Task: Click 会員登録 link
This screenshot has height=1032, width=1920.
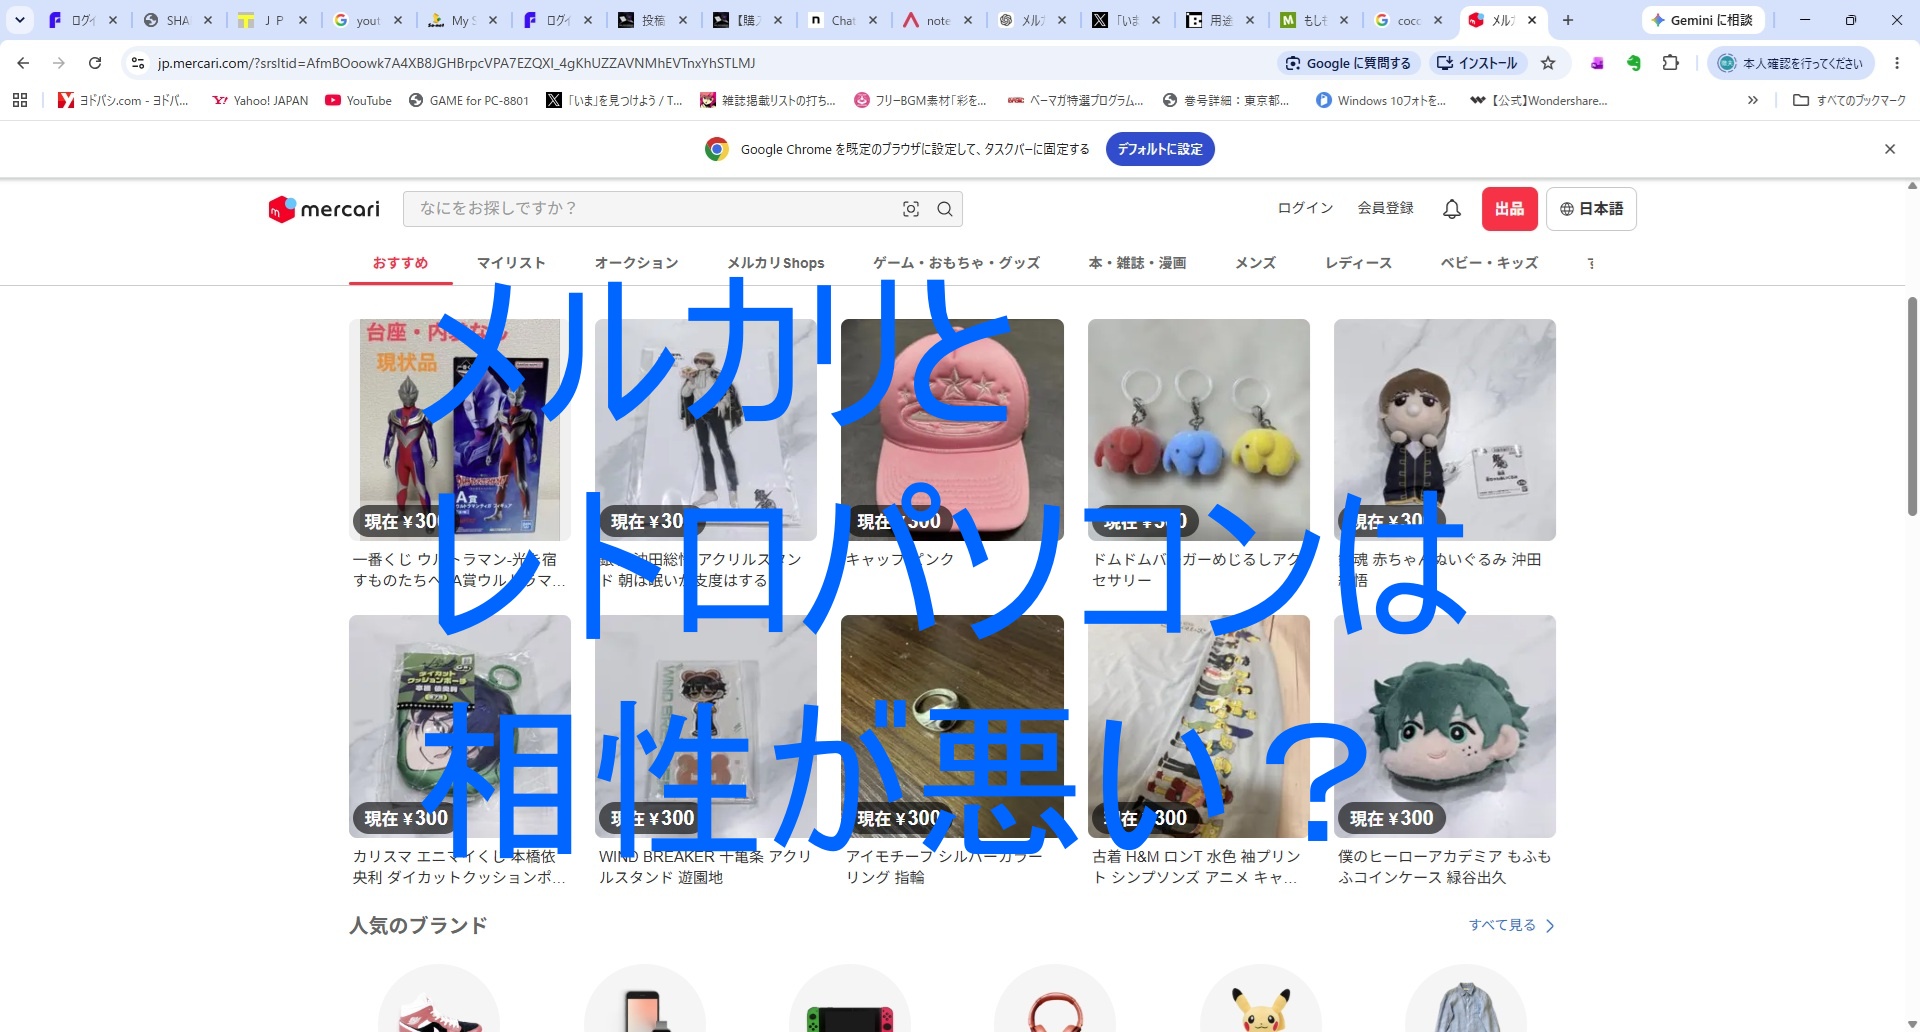Action: (x=1385, y=208)
